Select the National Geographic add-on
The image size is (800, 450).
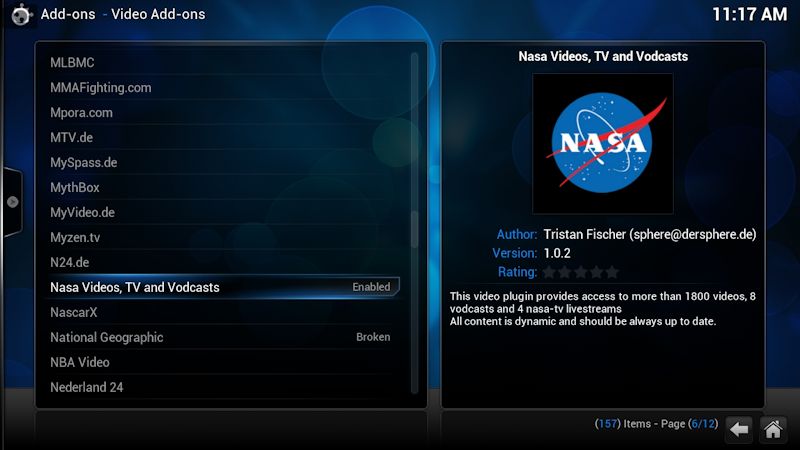point(224,337)
